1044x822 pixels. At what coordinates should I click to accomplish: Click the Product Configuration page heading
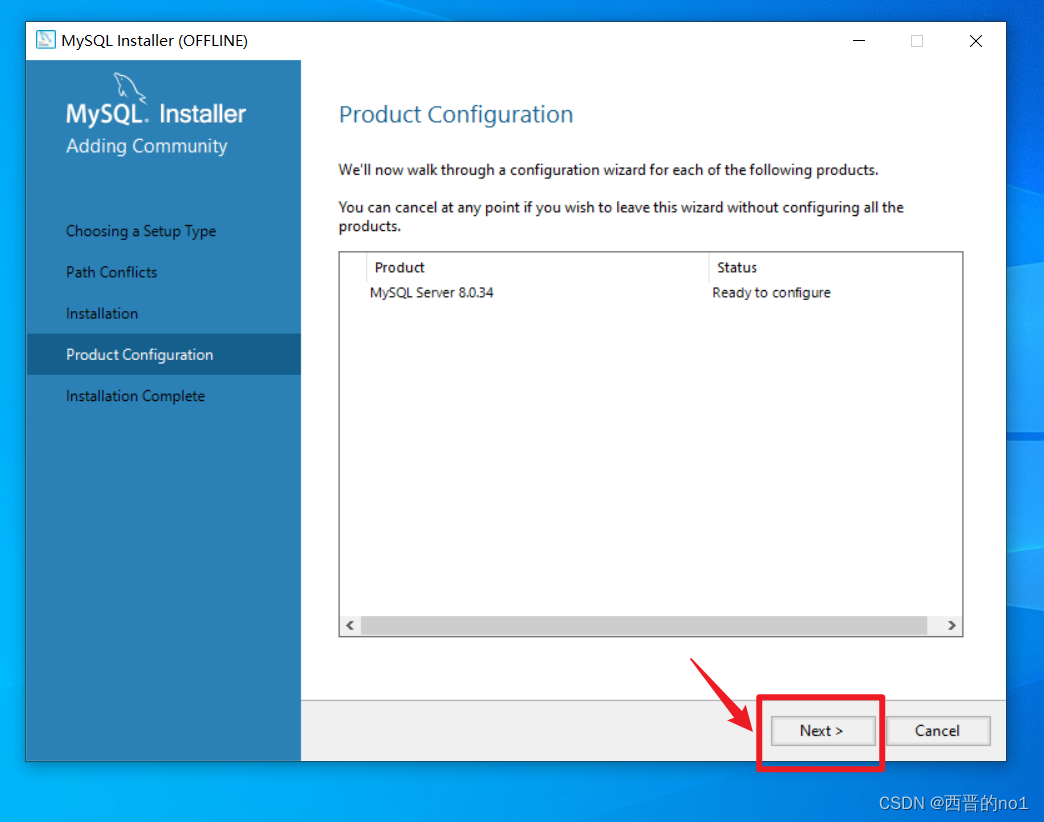click(x=456, y=114)
